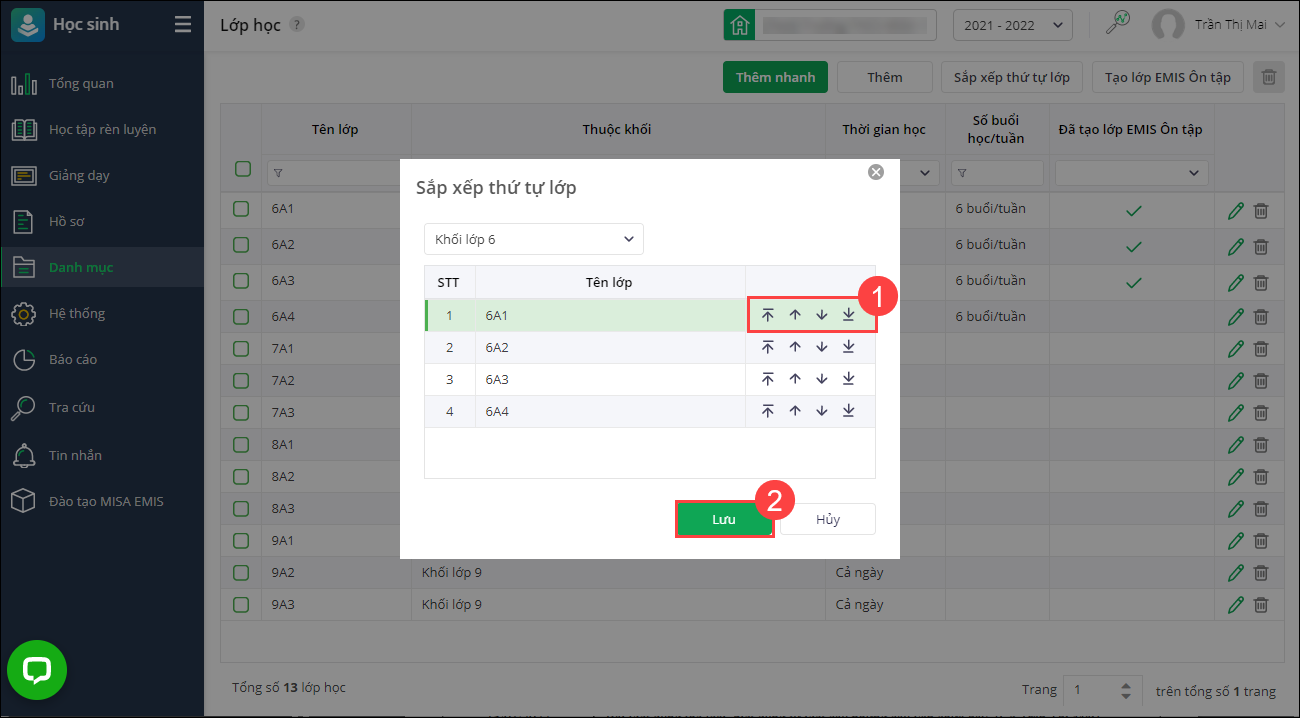Move class 6A1 up one position
This screenshot has width=1300, height=718.
point(795,315)
